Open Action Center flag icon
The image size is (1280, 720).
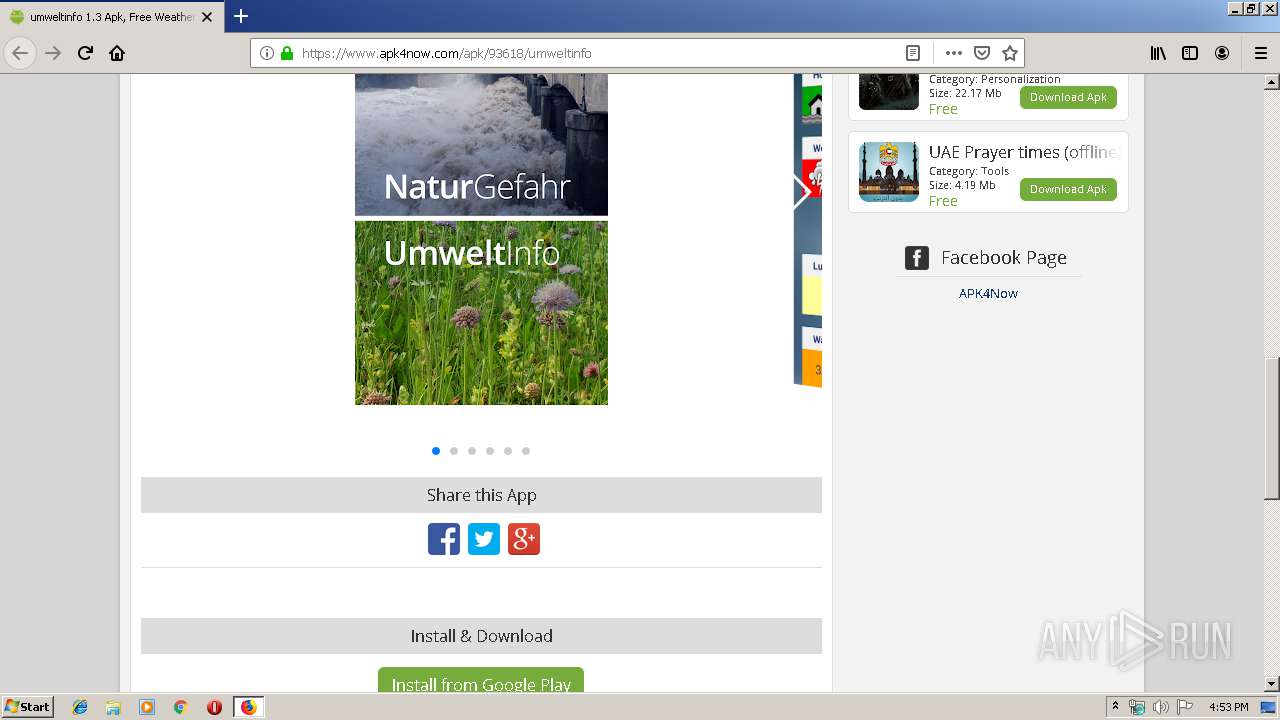click(1185, 707)
